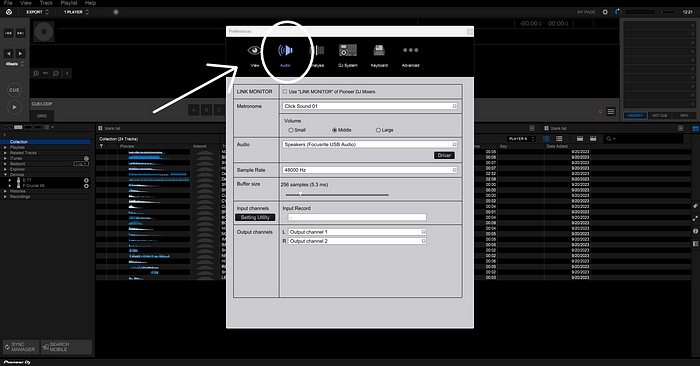Open the 48000 Hz sample rate dropdown
Image resolution: width=700 pixels, height=366 pixels.
point(370,170)
